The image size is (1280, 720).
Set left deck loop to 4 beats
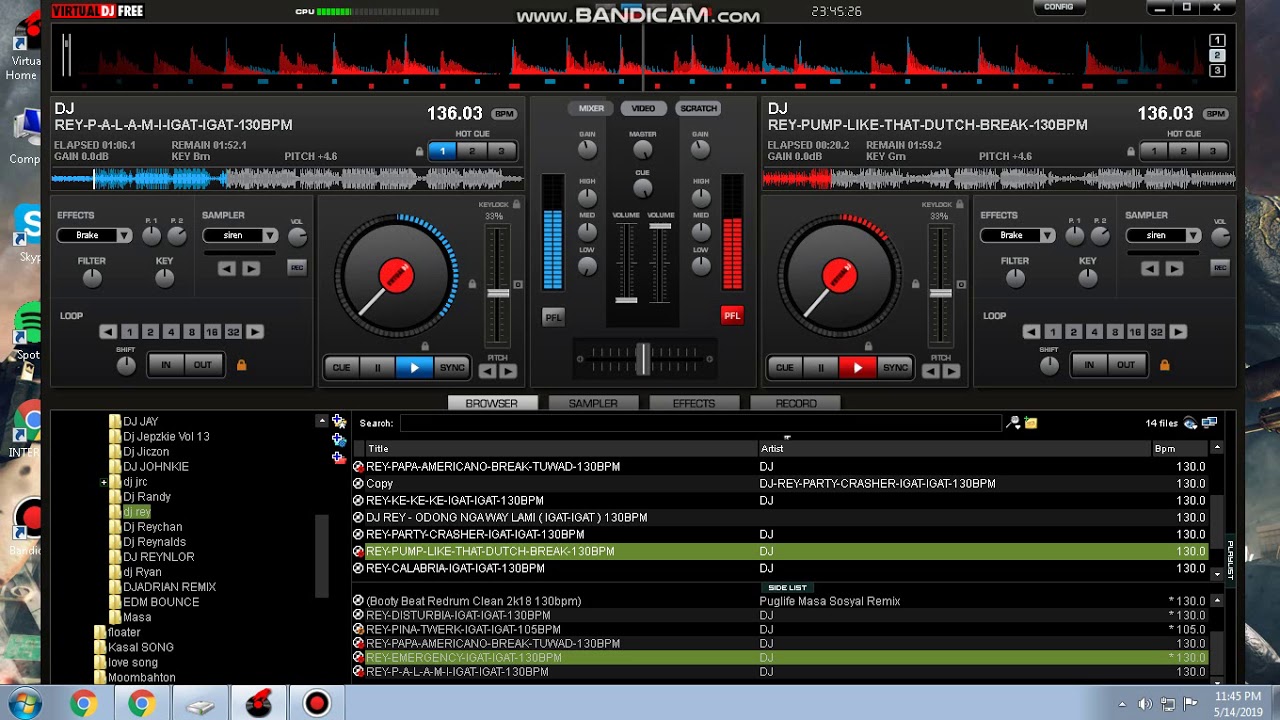(x=170, y=332)
